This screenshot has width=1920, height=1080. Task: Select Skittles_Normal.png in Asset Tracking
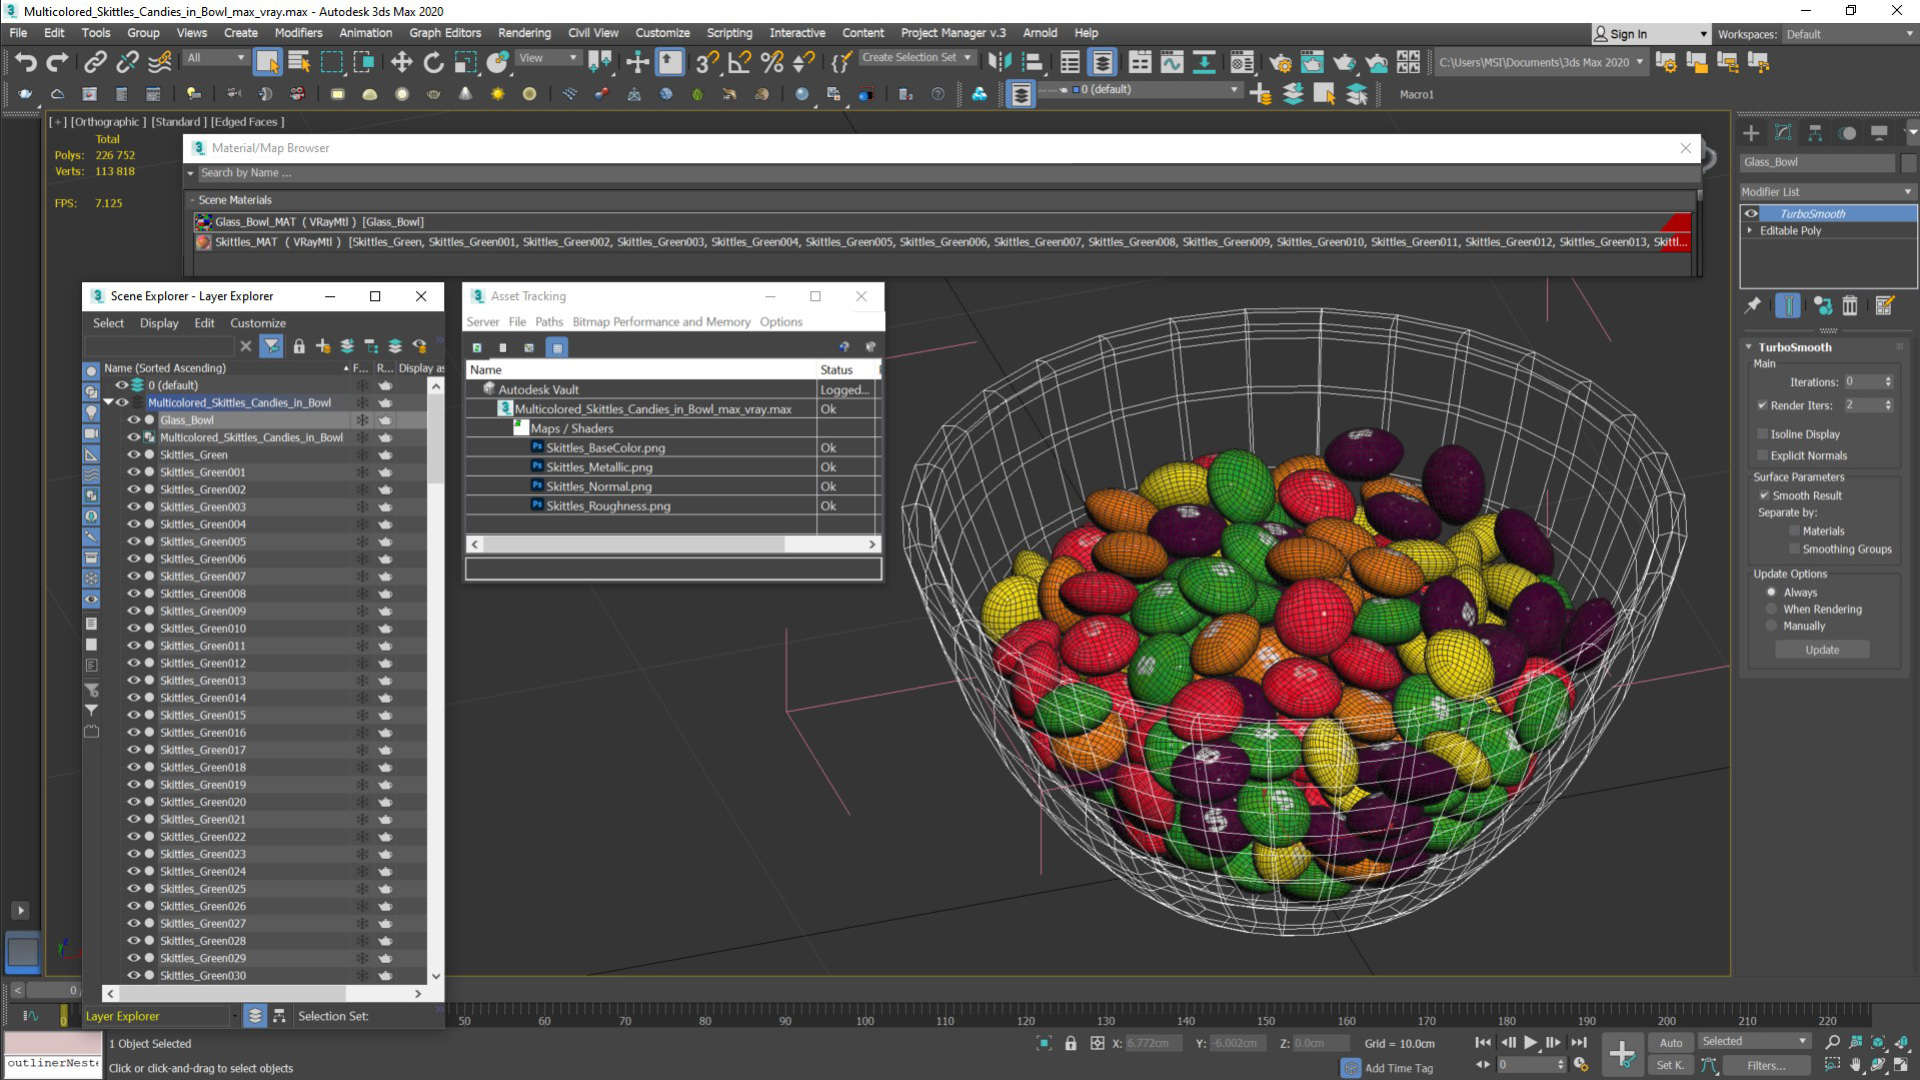click(x=599, y=486)
